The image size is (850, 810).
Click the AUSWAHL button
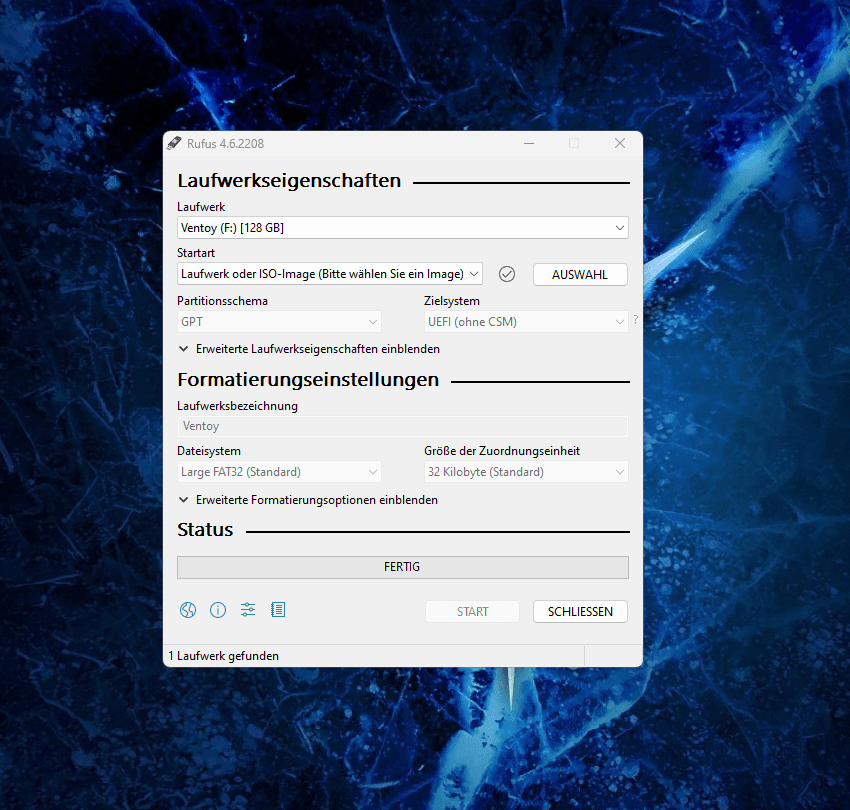click(x=580, y=274)
